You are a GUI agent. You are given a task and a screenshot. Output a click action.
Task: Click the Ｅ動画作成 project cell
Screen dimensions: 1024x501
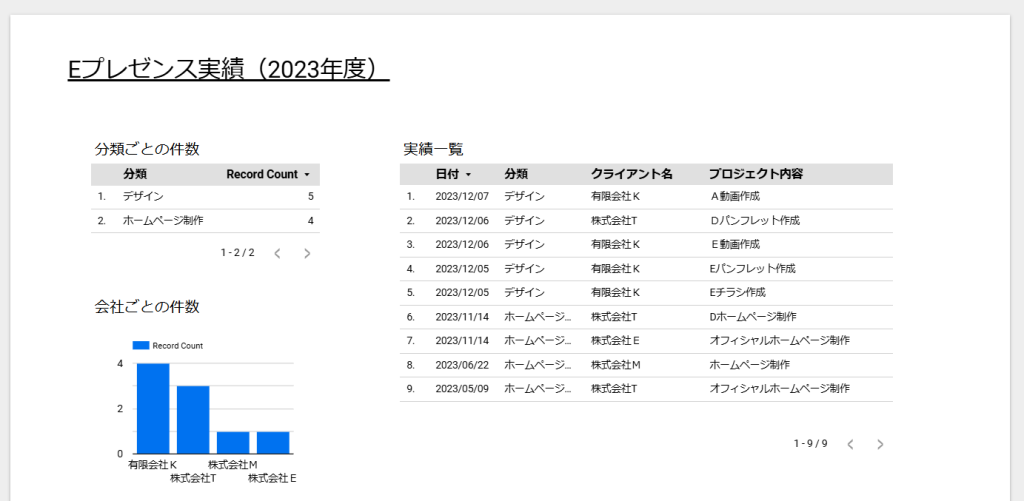click(735, 244)
